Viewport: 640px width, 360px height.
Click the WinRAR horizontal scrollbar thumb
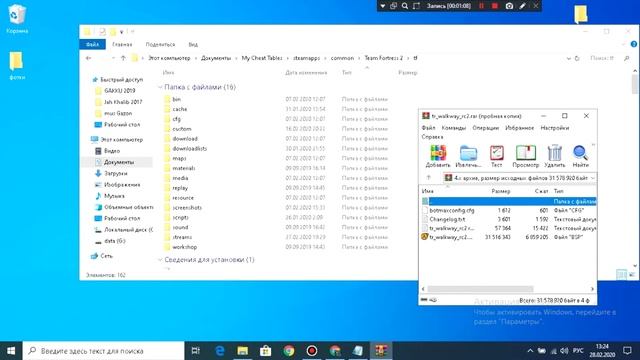click(480, 289)
